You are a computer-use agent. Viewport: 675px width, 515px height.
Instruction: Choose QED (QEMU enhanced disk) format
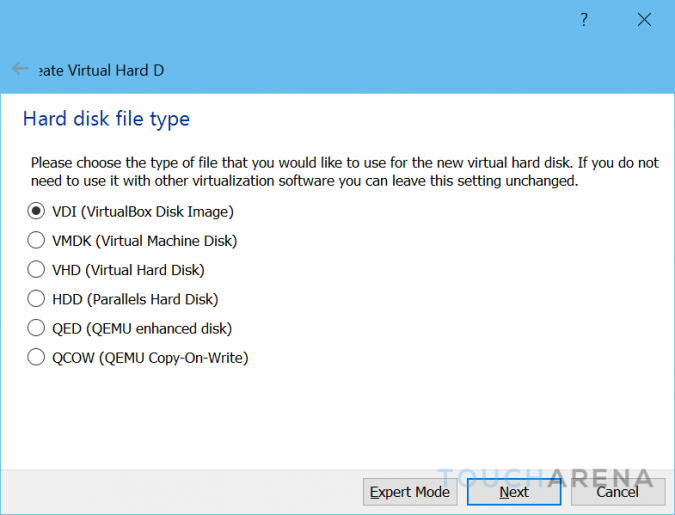(x=130, y=329)
